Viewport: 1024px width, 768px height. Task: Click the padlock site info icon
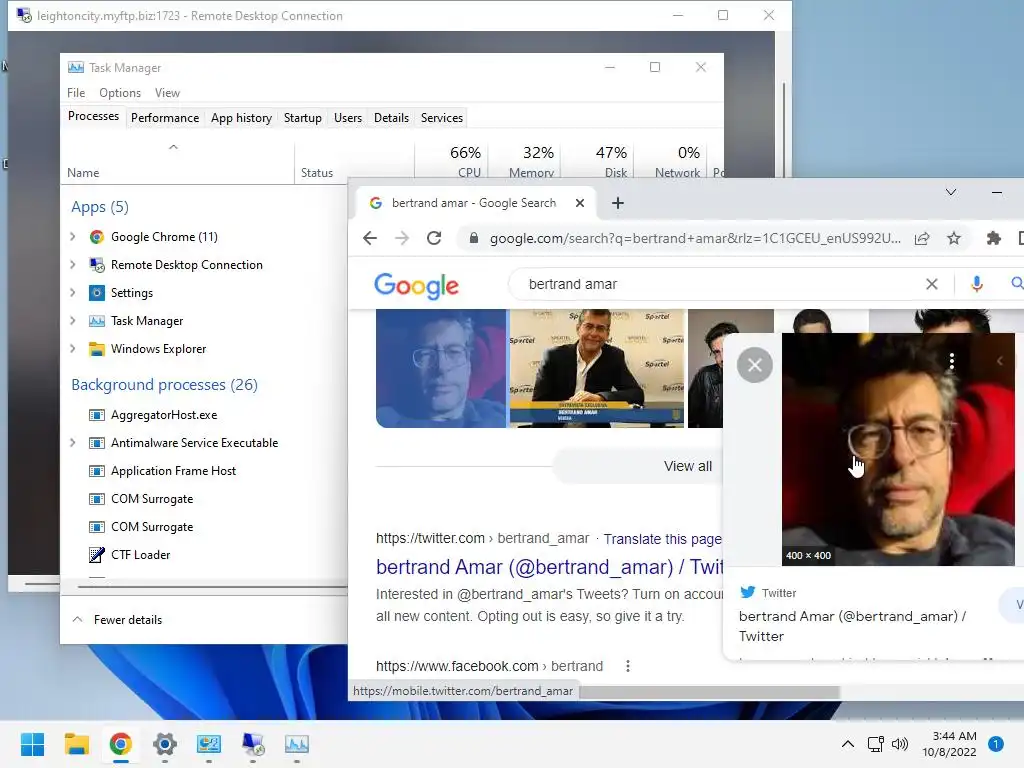pos(474,238)
